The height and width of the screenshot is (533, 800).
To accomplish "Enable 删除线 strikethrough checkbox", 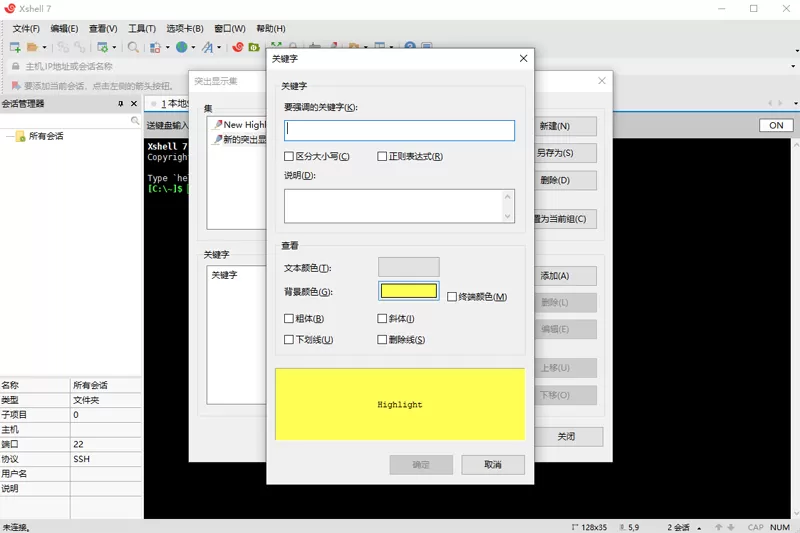I will (382, 340).
